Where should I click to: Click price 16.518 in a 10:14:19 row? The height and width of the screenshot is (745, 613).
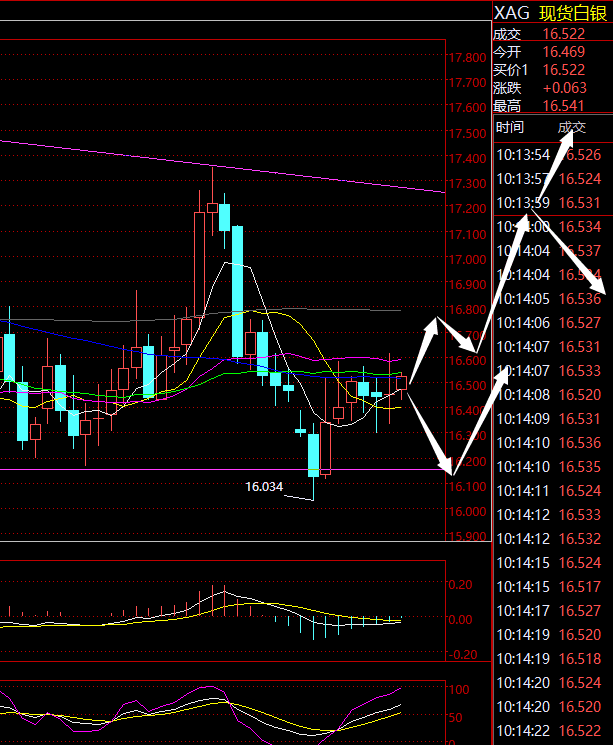click(580, 659)
